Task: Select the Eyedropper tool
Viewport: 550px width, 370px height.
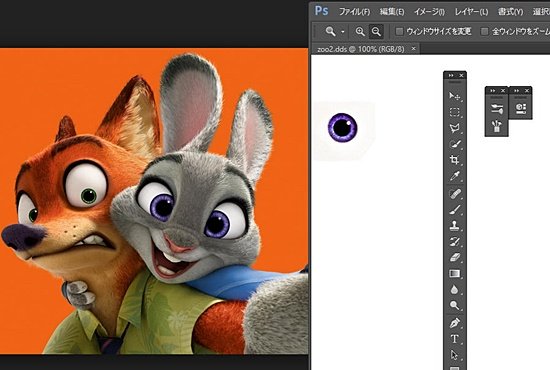Action: pos(455,176)
